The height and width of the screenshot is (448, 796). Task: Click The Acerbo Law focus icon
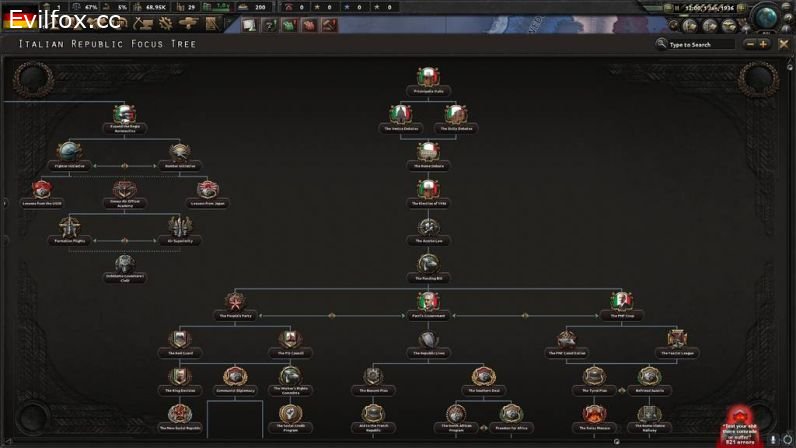tap(428, 228)
